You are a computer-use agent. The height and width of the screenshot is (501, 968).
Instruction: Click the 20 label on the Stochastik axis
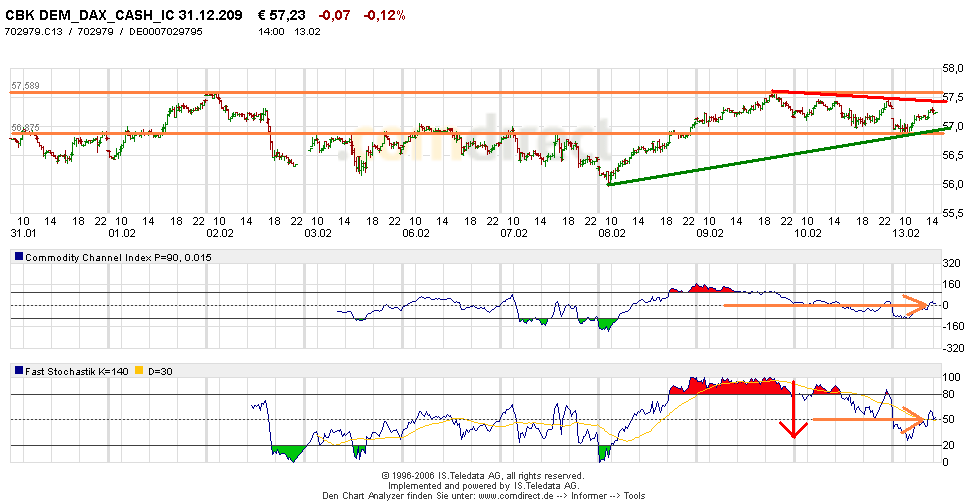tap(949, 445)
